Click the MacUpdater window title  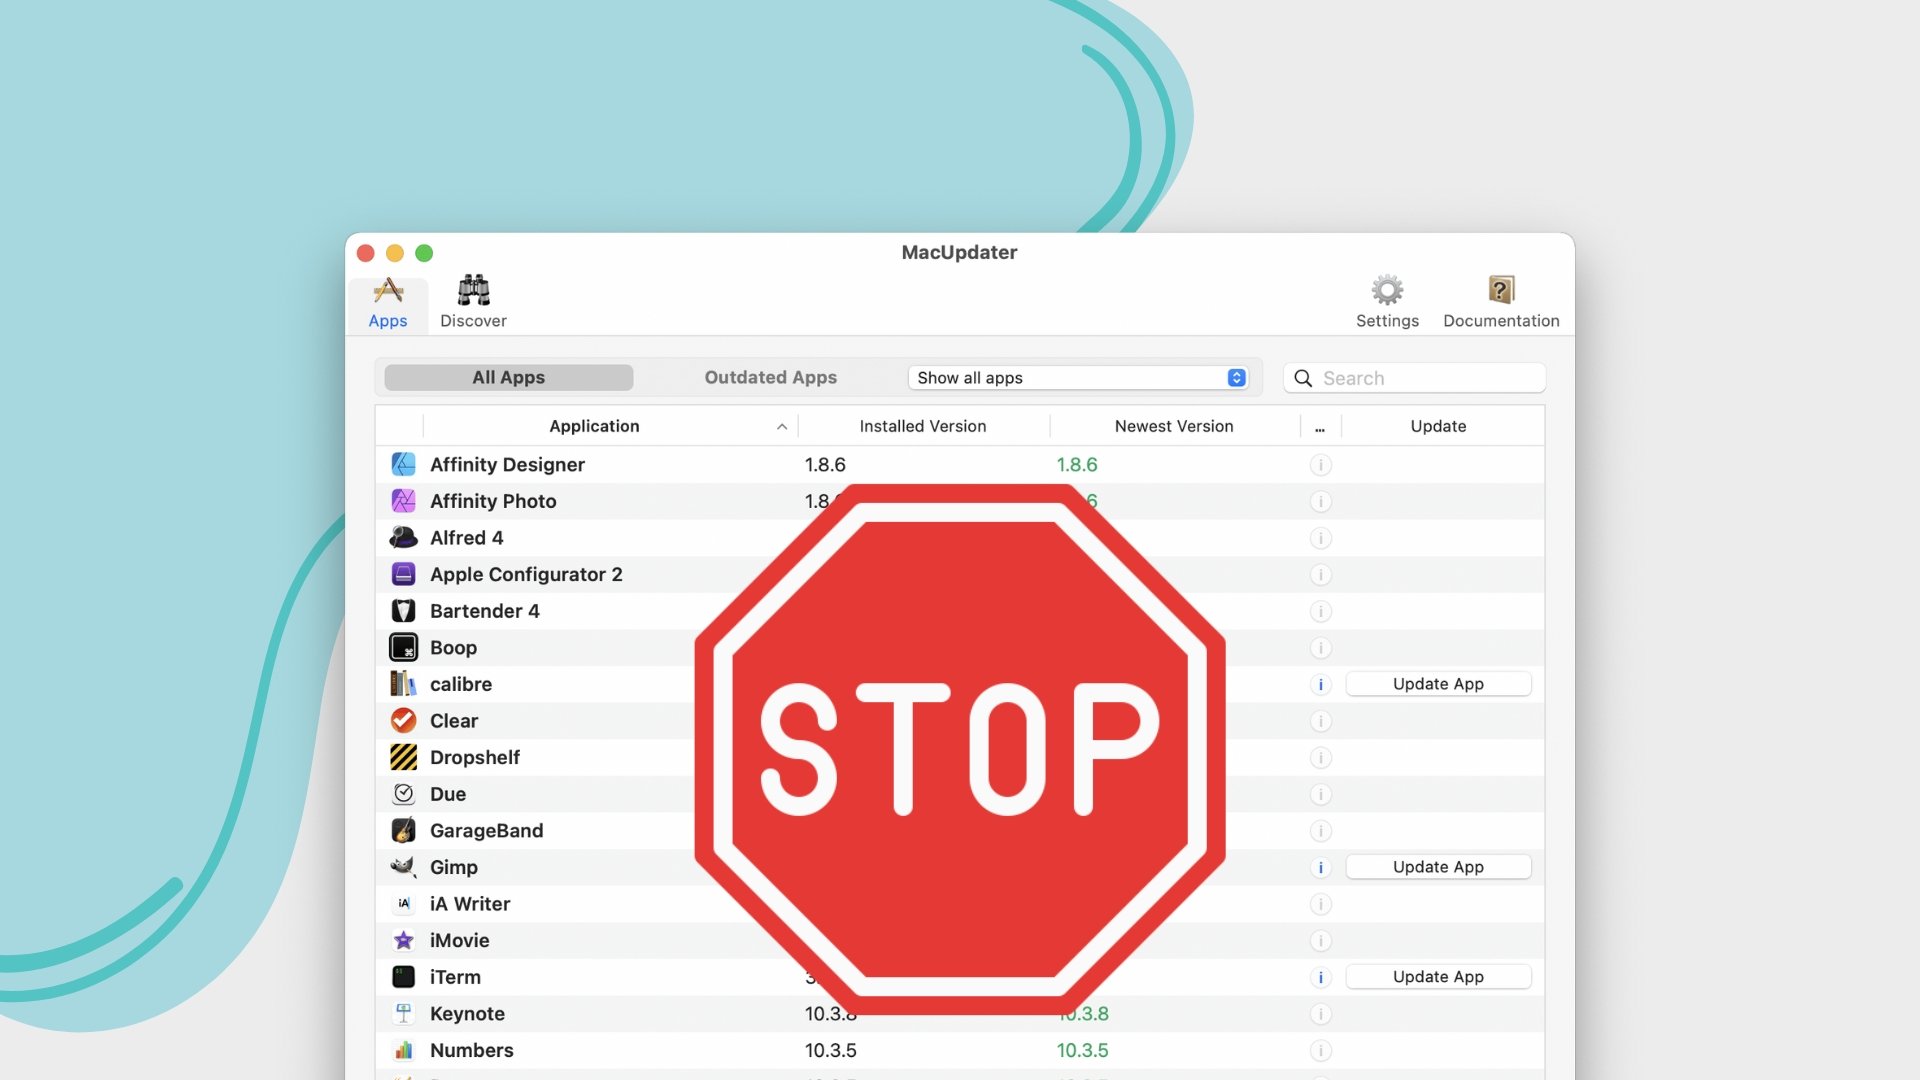[x=959, y=252]
